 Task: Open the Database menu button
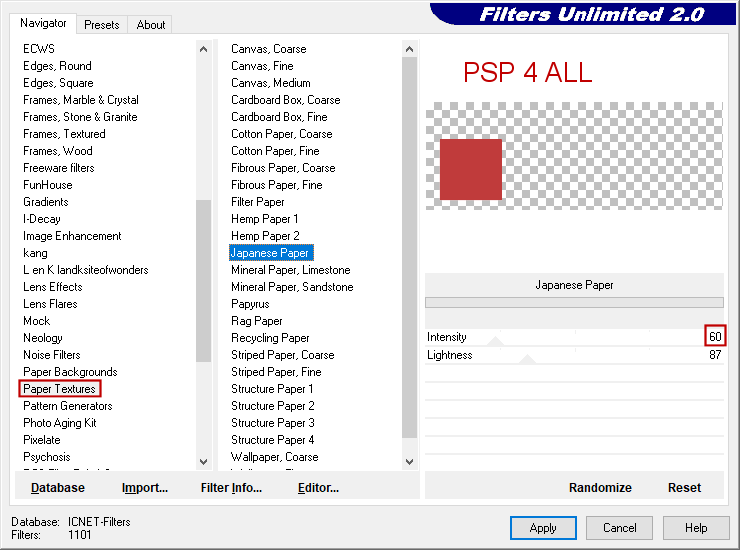(x=58, y=488)
